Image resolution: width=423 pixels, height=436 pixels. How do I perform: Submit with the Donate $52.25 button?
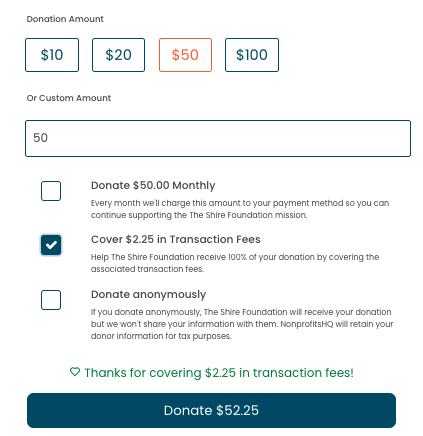click(x=211, y=410)
